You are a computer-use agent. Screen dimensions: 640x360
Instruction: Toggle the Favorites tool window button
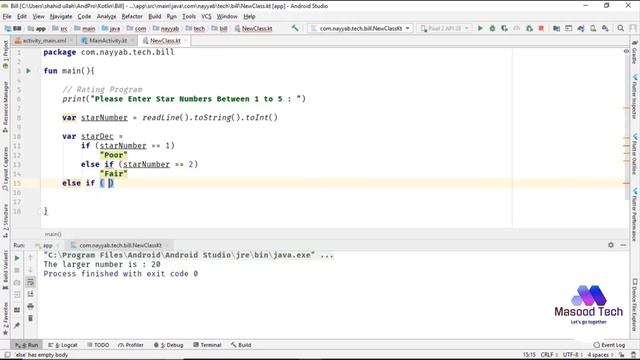pos(5,318)
